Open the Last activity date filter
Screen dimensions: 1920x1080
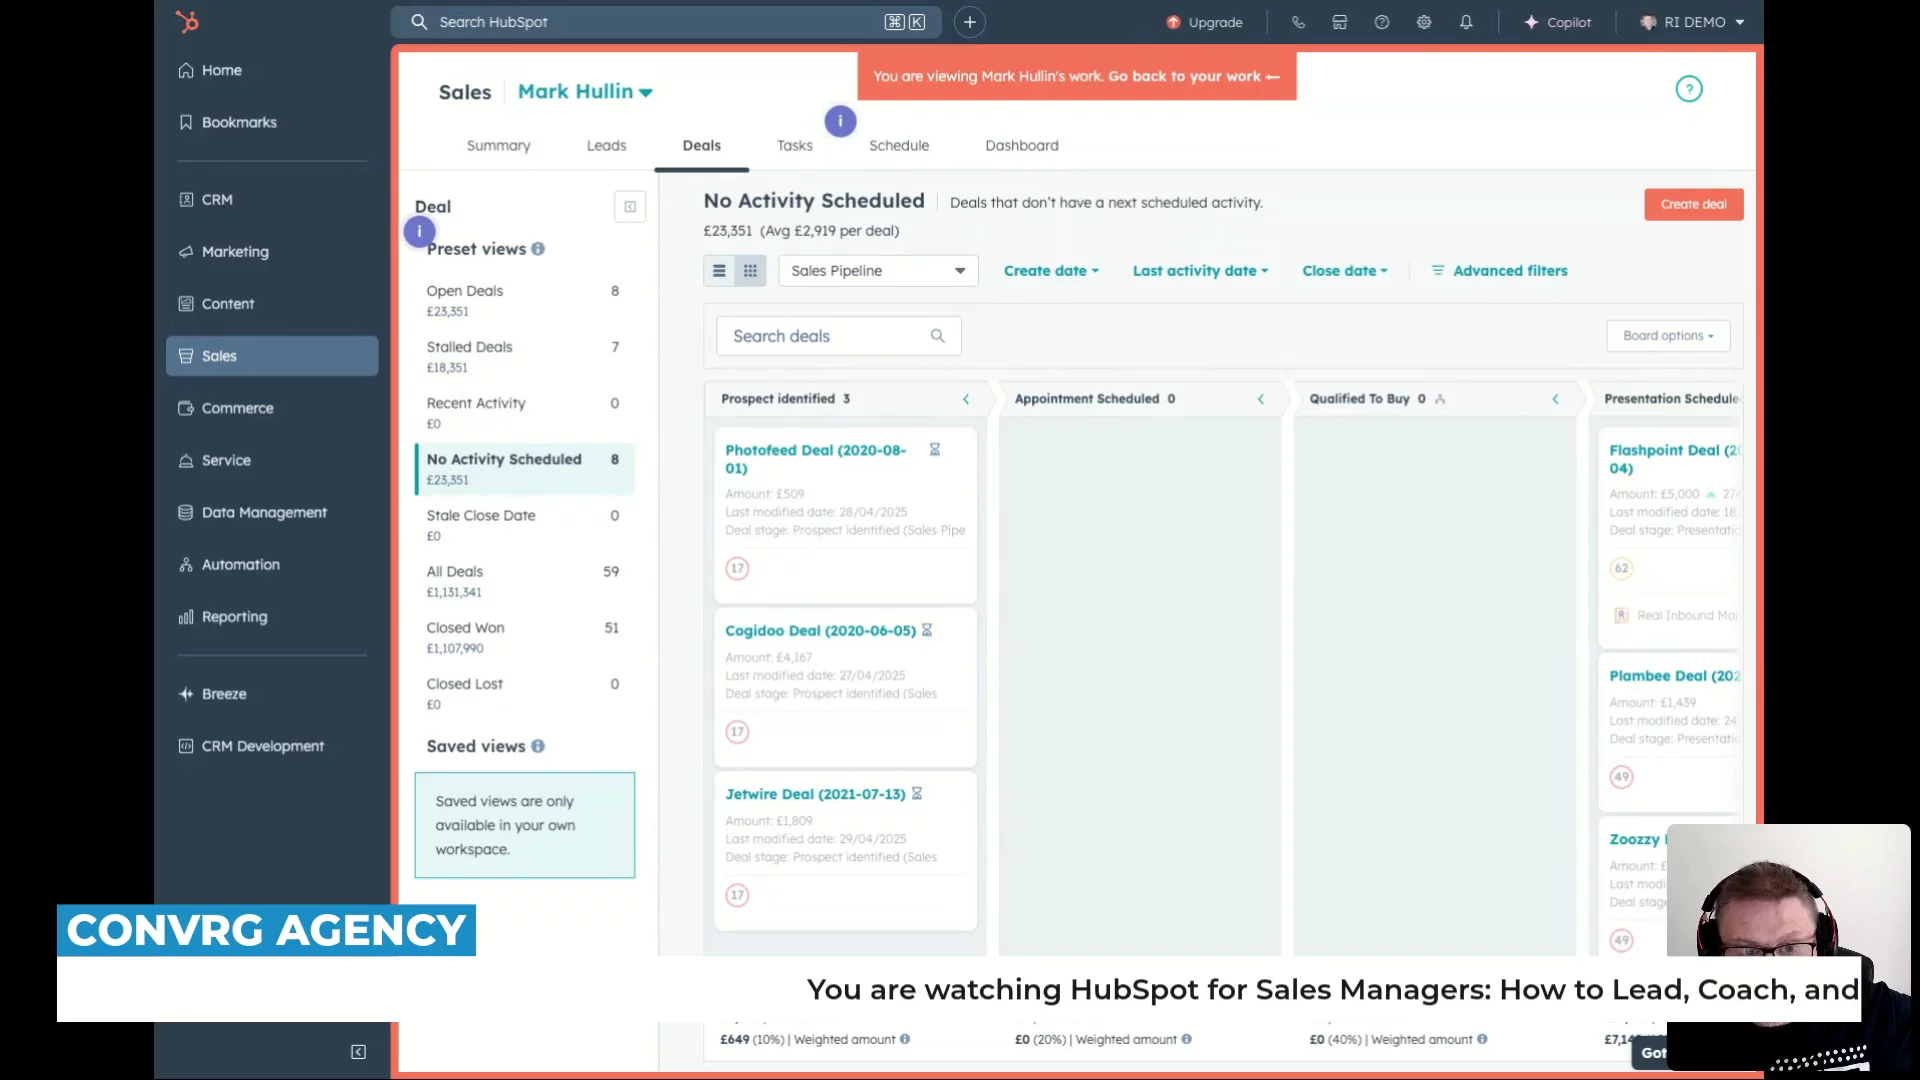point(1200,271)
